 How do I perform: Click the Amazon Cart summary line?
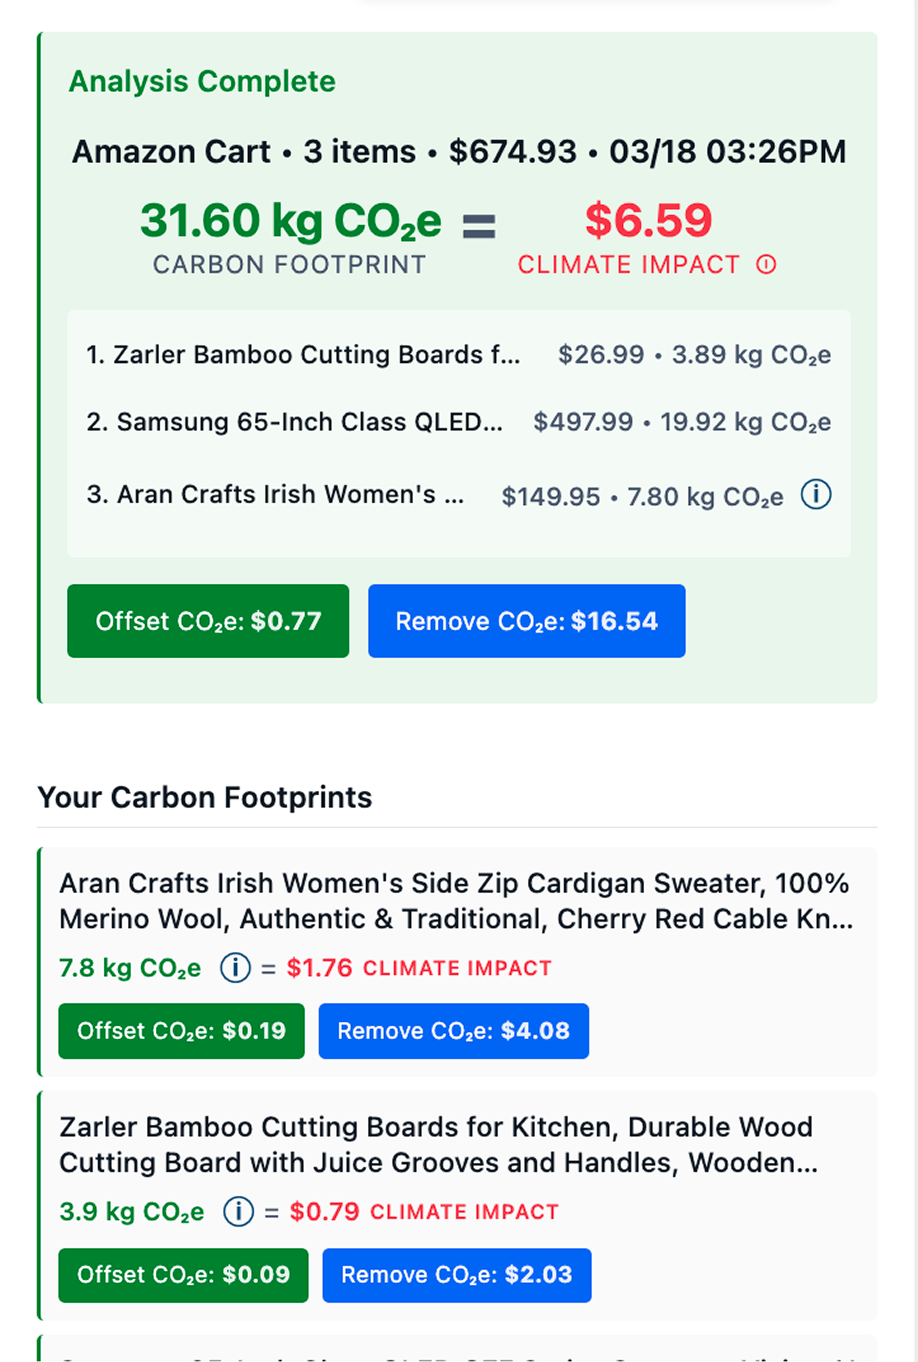pyautogui.click(x=458, y=151)
